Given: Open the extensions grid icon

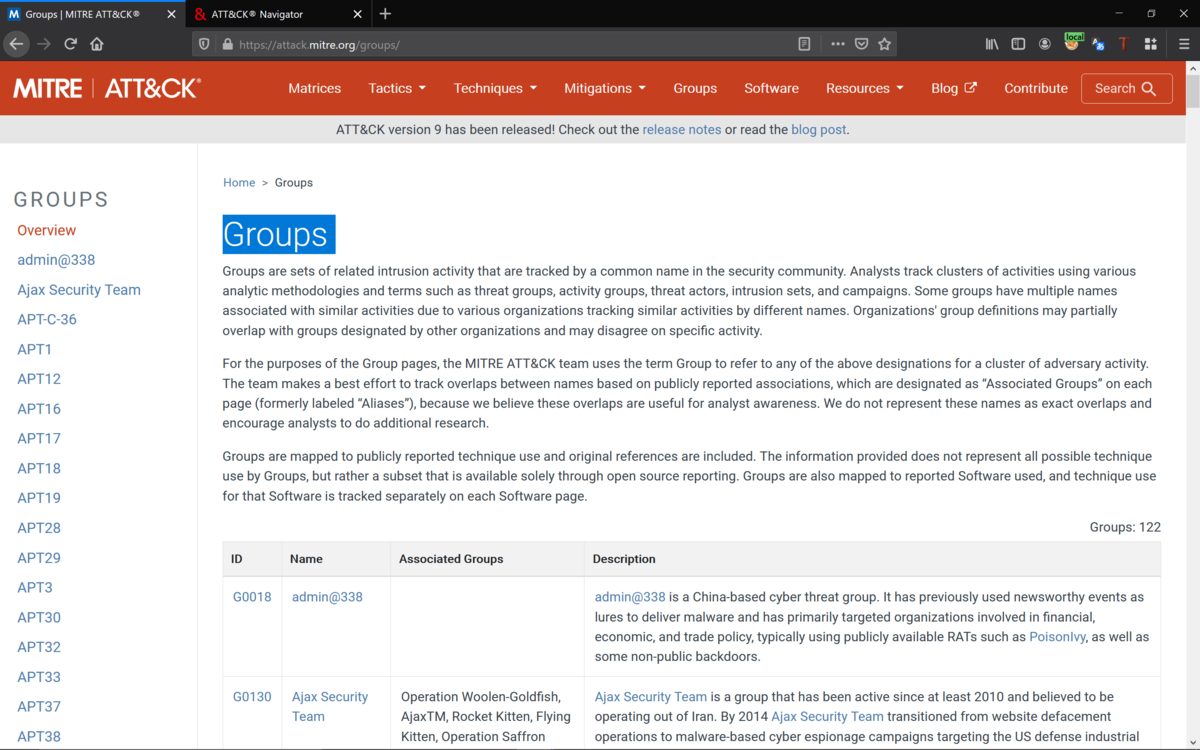Looking at the screenshot, I should click(x=1150, y=44).
